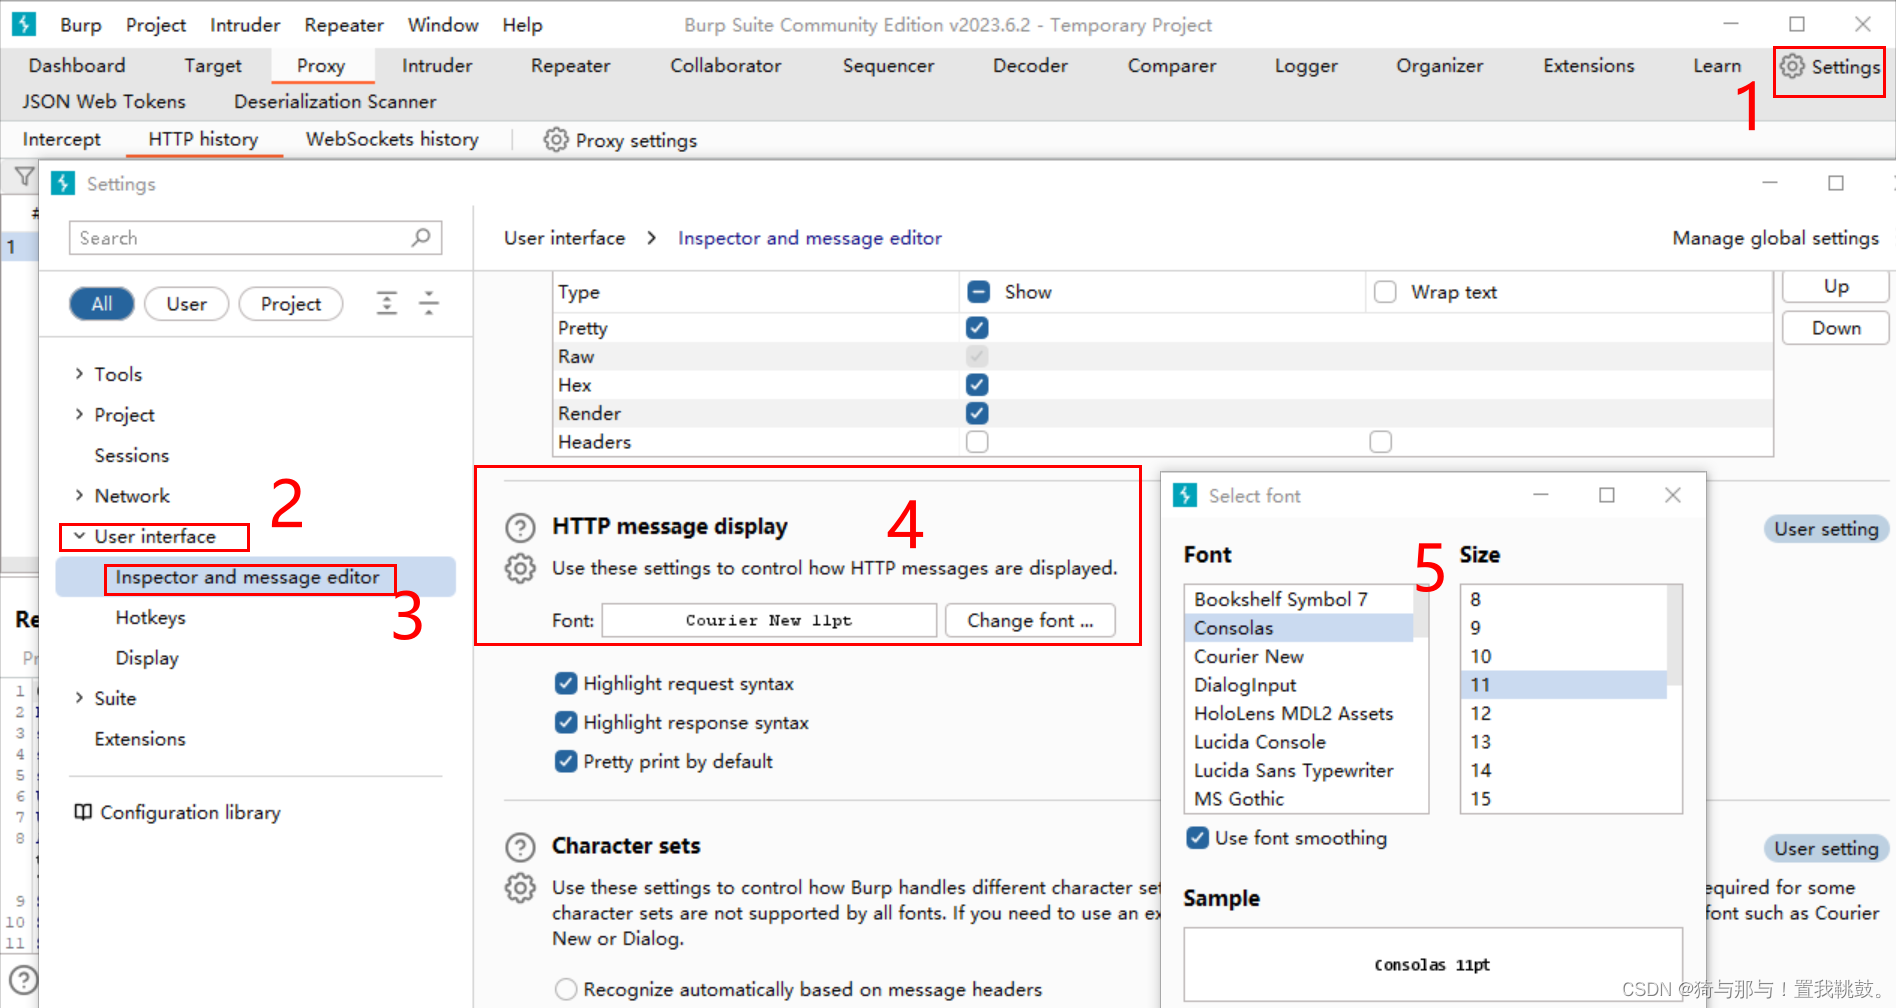1896x1008 pixels.
Task: Open the JSON Web Tokens tab
Action: tap(104, 102)
